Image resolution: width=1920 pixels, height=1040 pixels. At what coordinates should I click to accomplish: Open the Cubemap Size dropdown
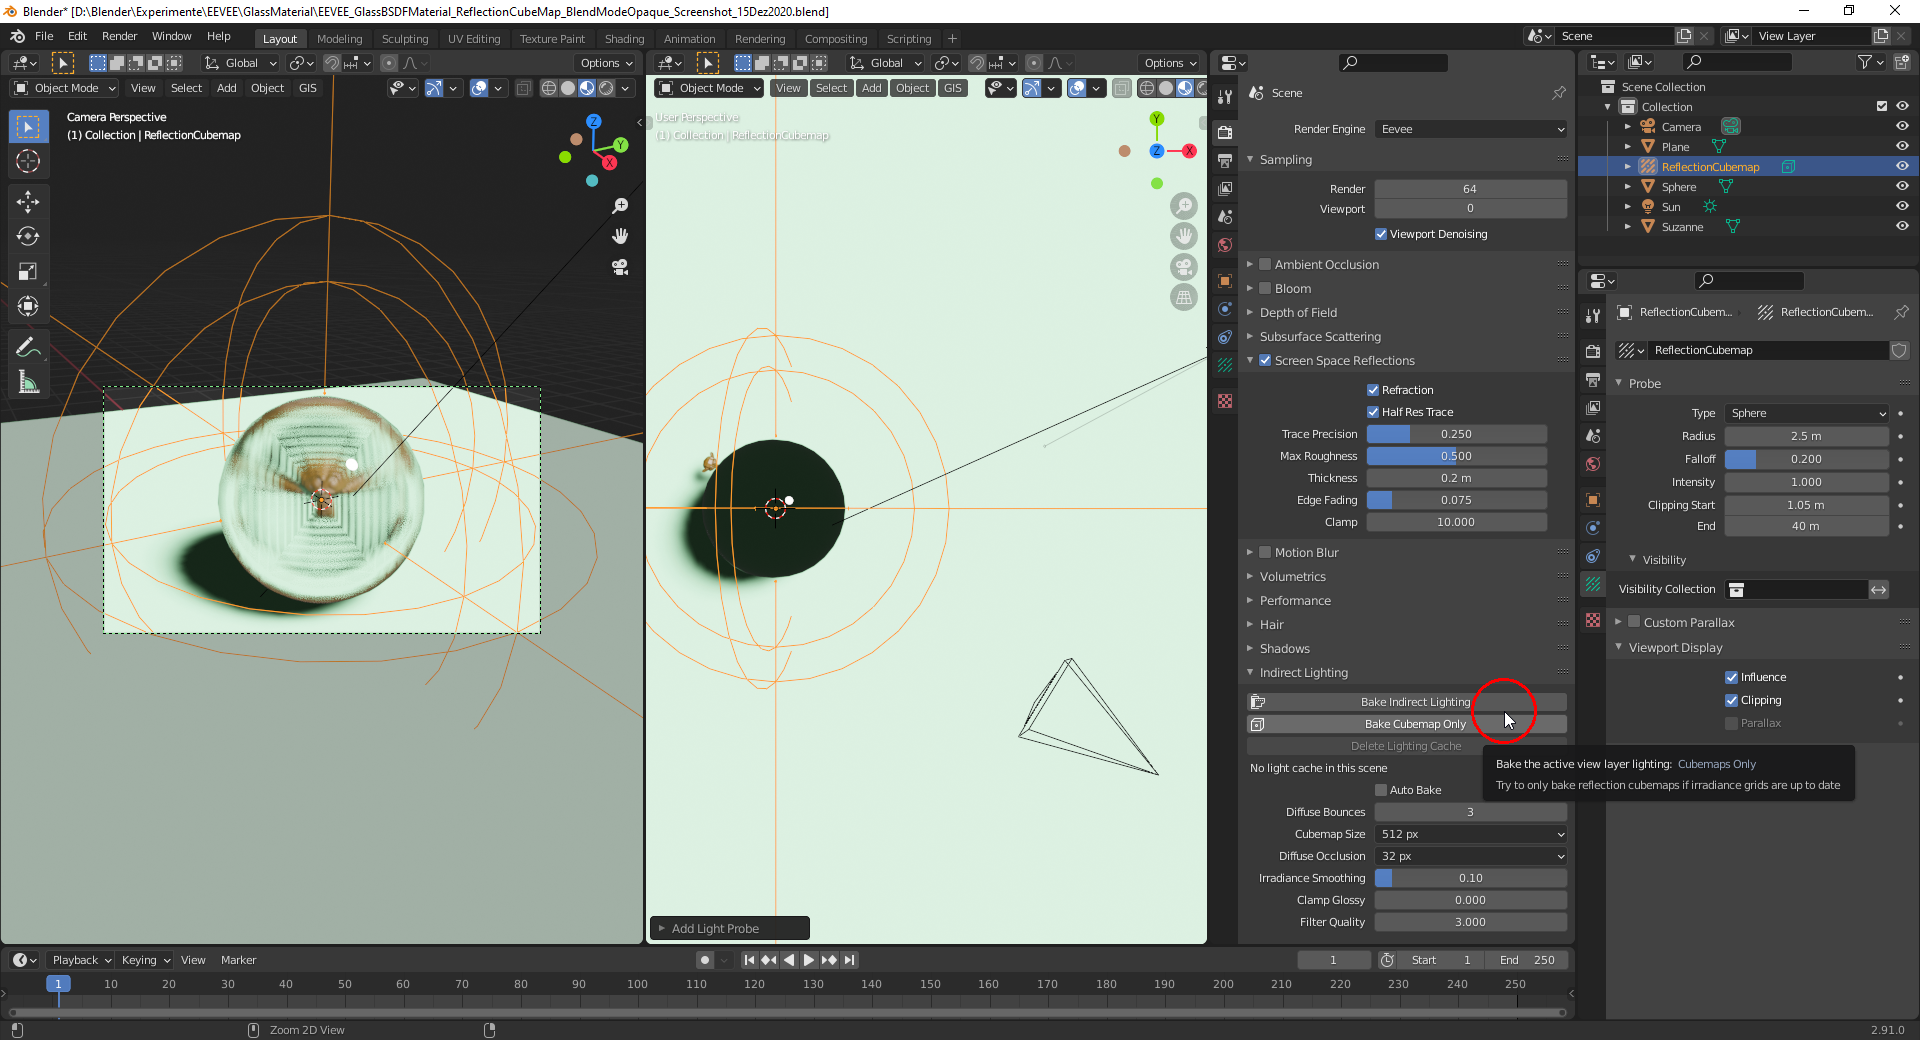click(1470, 834)
